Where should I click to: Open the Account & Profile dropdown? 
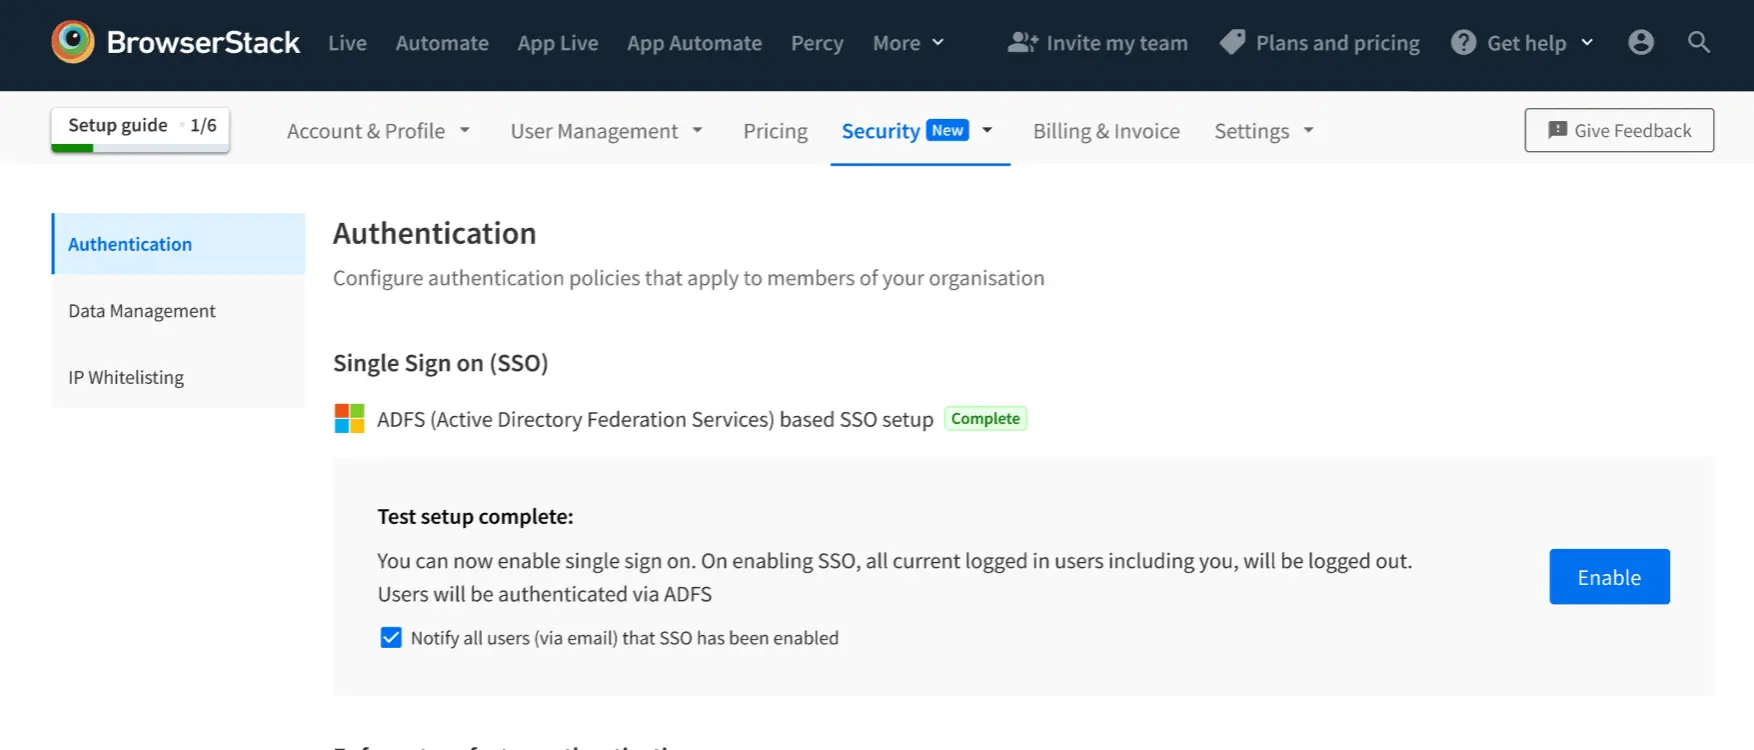pos(378,131)
